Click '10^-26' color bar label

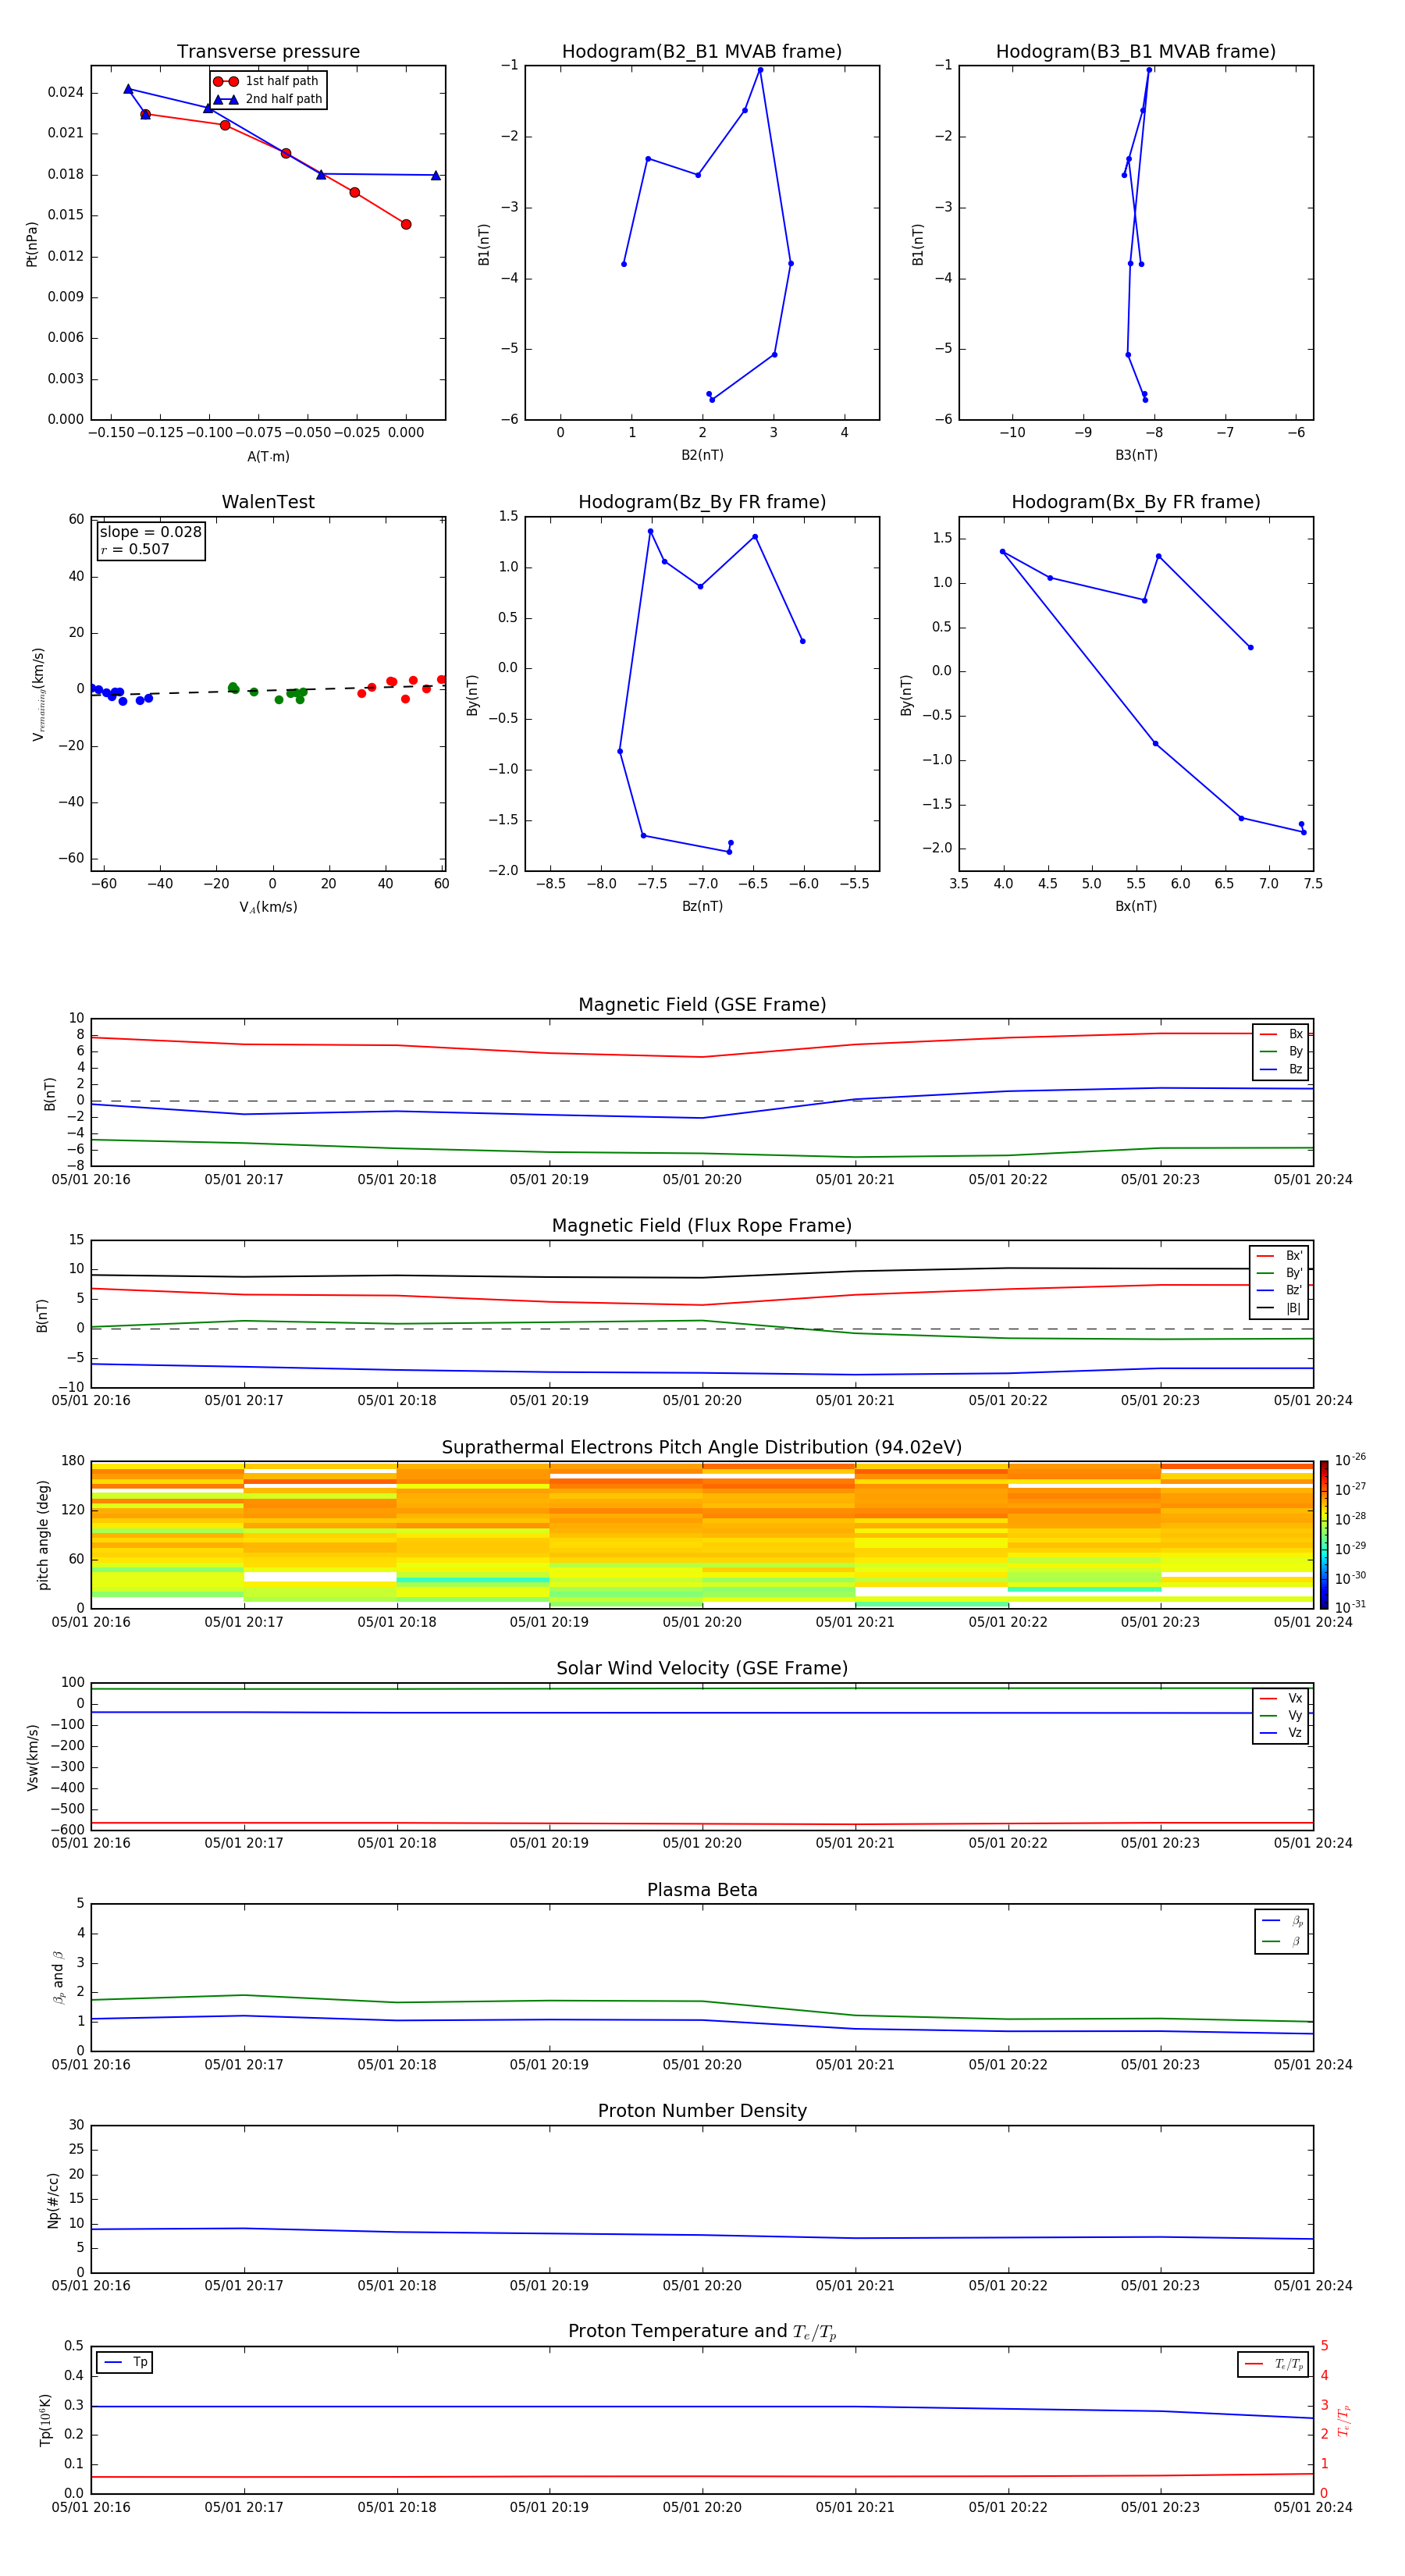point(1350,1460)
